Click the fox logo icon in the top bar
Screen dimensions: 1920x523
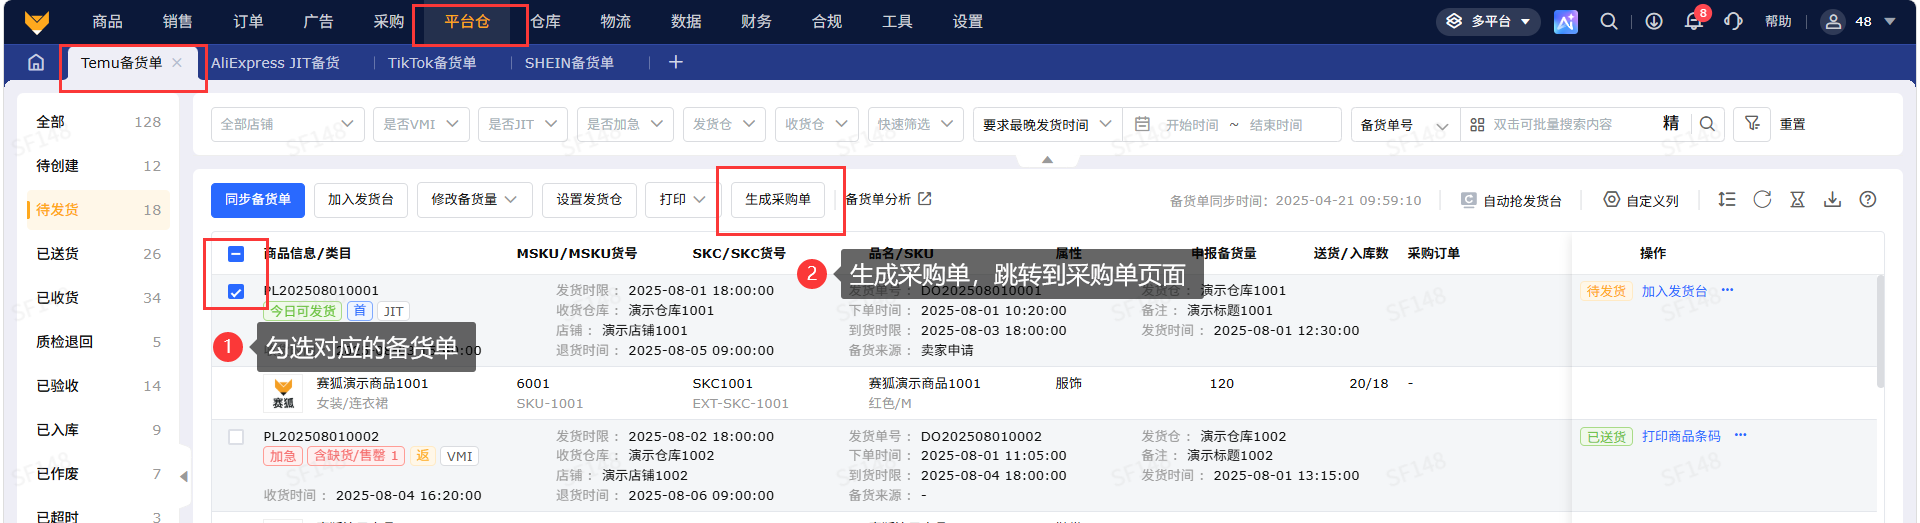pyautogui.click(x=37, y=21)
